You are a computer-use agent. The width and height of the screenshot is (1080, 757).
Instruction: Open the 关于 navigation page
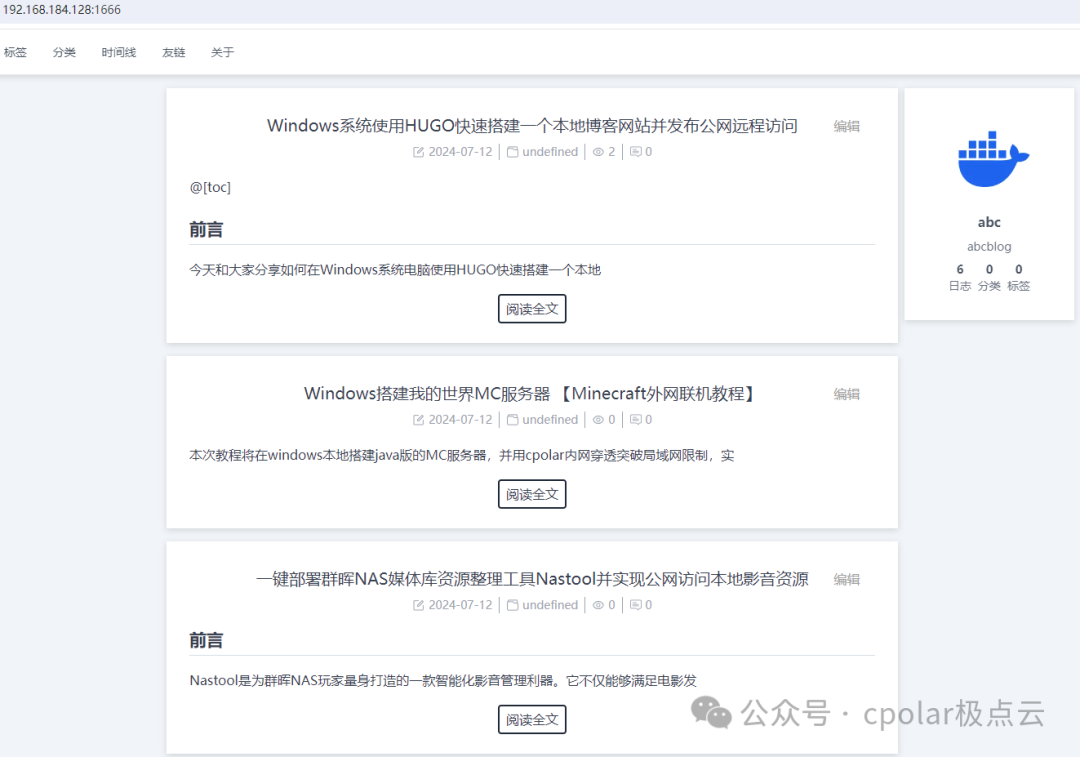(x=222, y=52)
